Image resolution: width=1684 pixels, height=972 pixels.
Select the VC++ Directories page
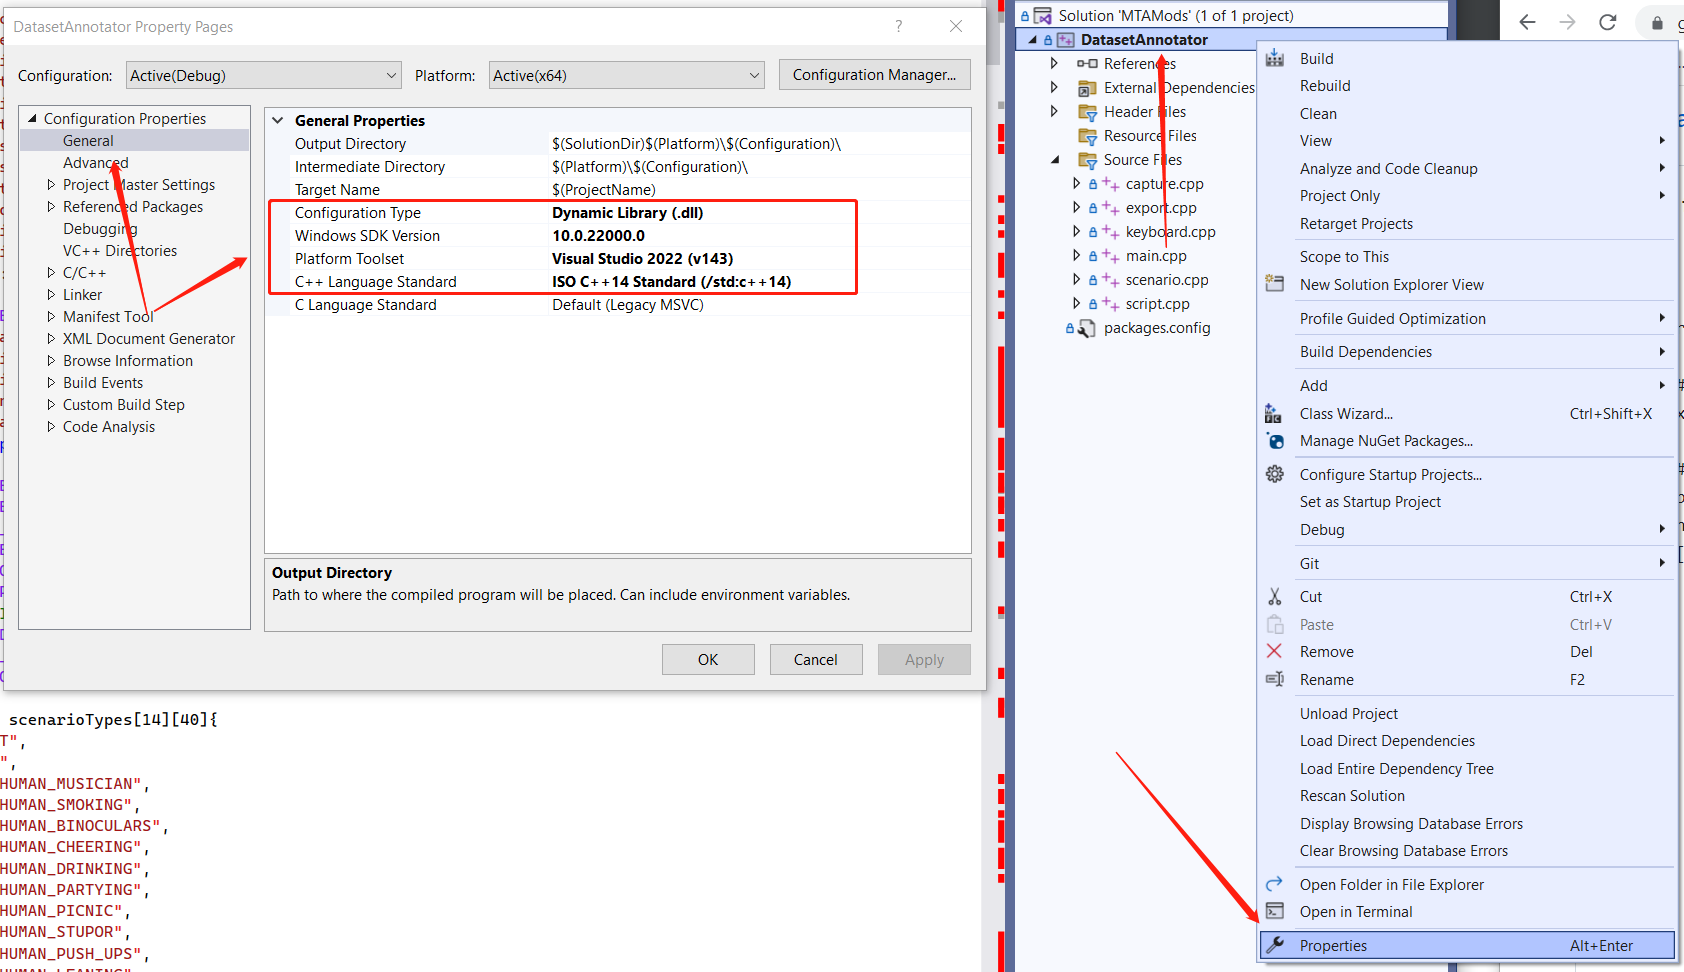120,250
